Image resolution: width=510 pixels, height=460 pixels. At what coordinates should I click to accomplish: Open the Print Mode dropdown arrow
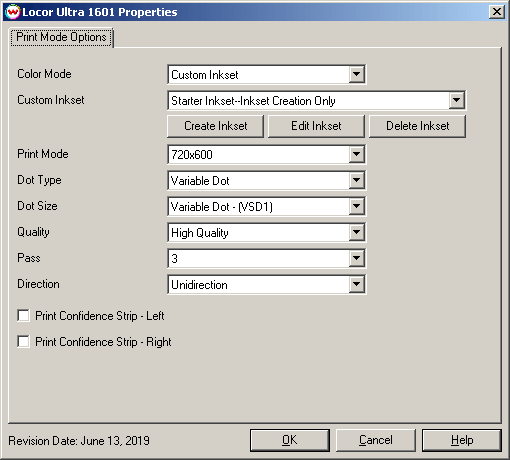click(x=356, y=154)
